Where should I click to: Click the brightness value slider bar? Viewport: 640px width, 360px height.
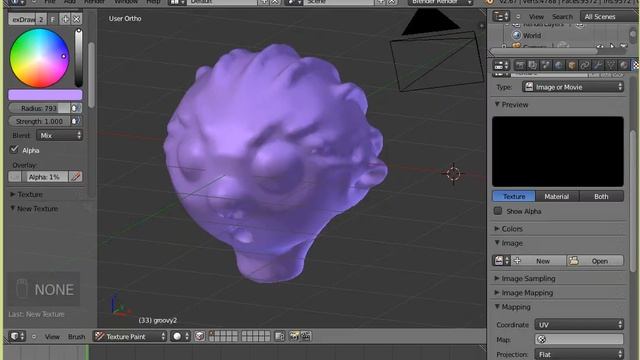click(78, 58)
